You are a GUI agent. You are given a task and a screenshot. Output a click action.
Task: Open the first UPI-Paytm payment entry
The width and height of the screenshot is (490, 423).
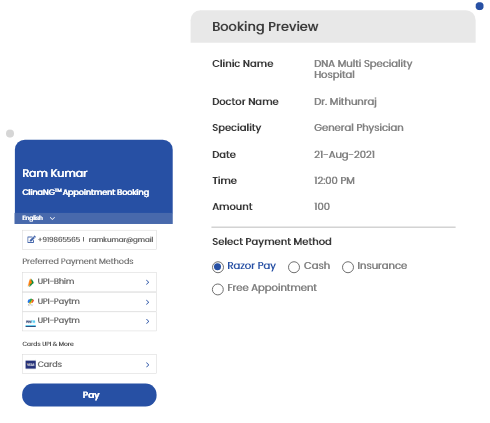89,302
